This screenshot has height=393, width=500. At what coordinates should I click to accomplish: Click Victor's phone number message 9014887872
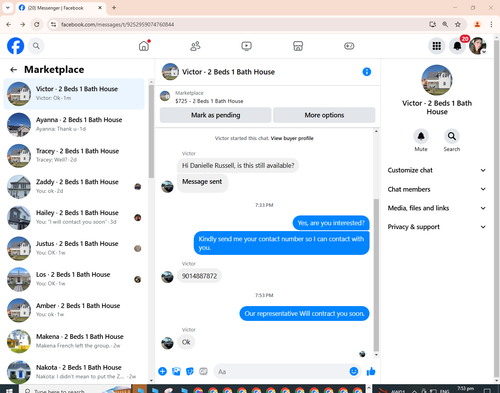[199, 276]
